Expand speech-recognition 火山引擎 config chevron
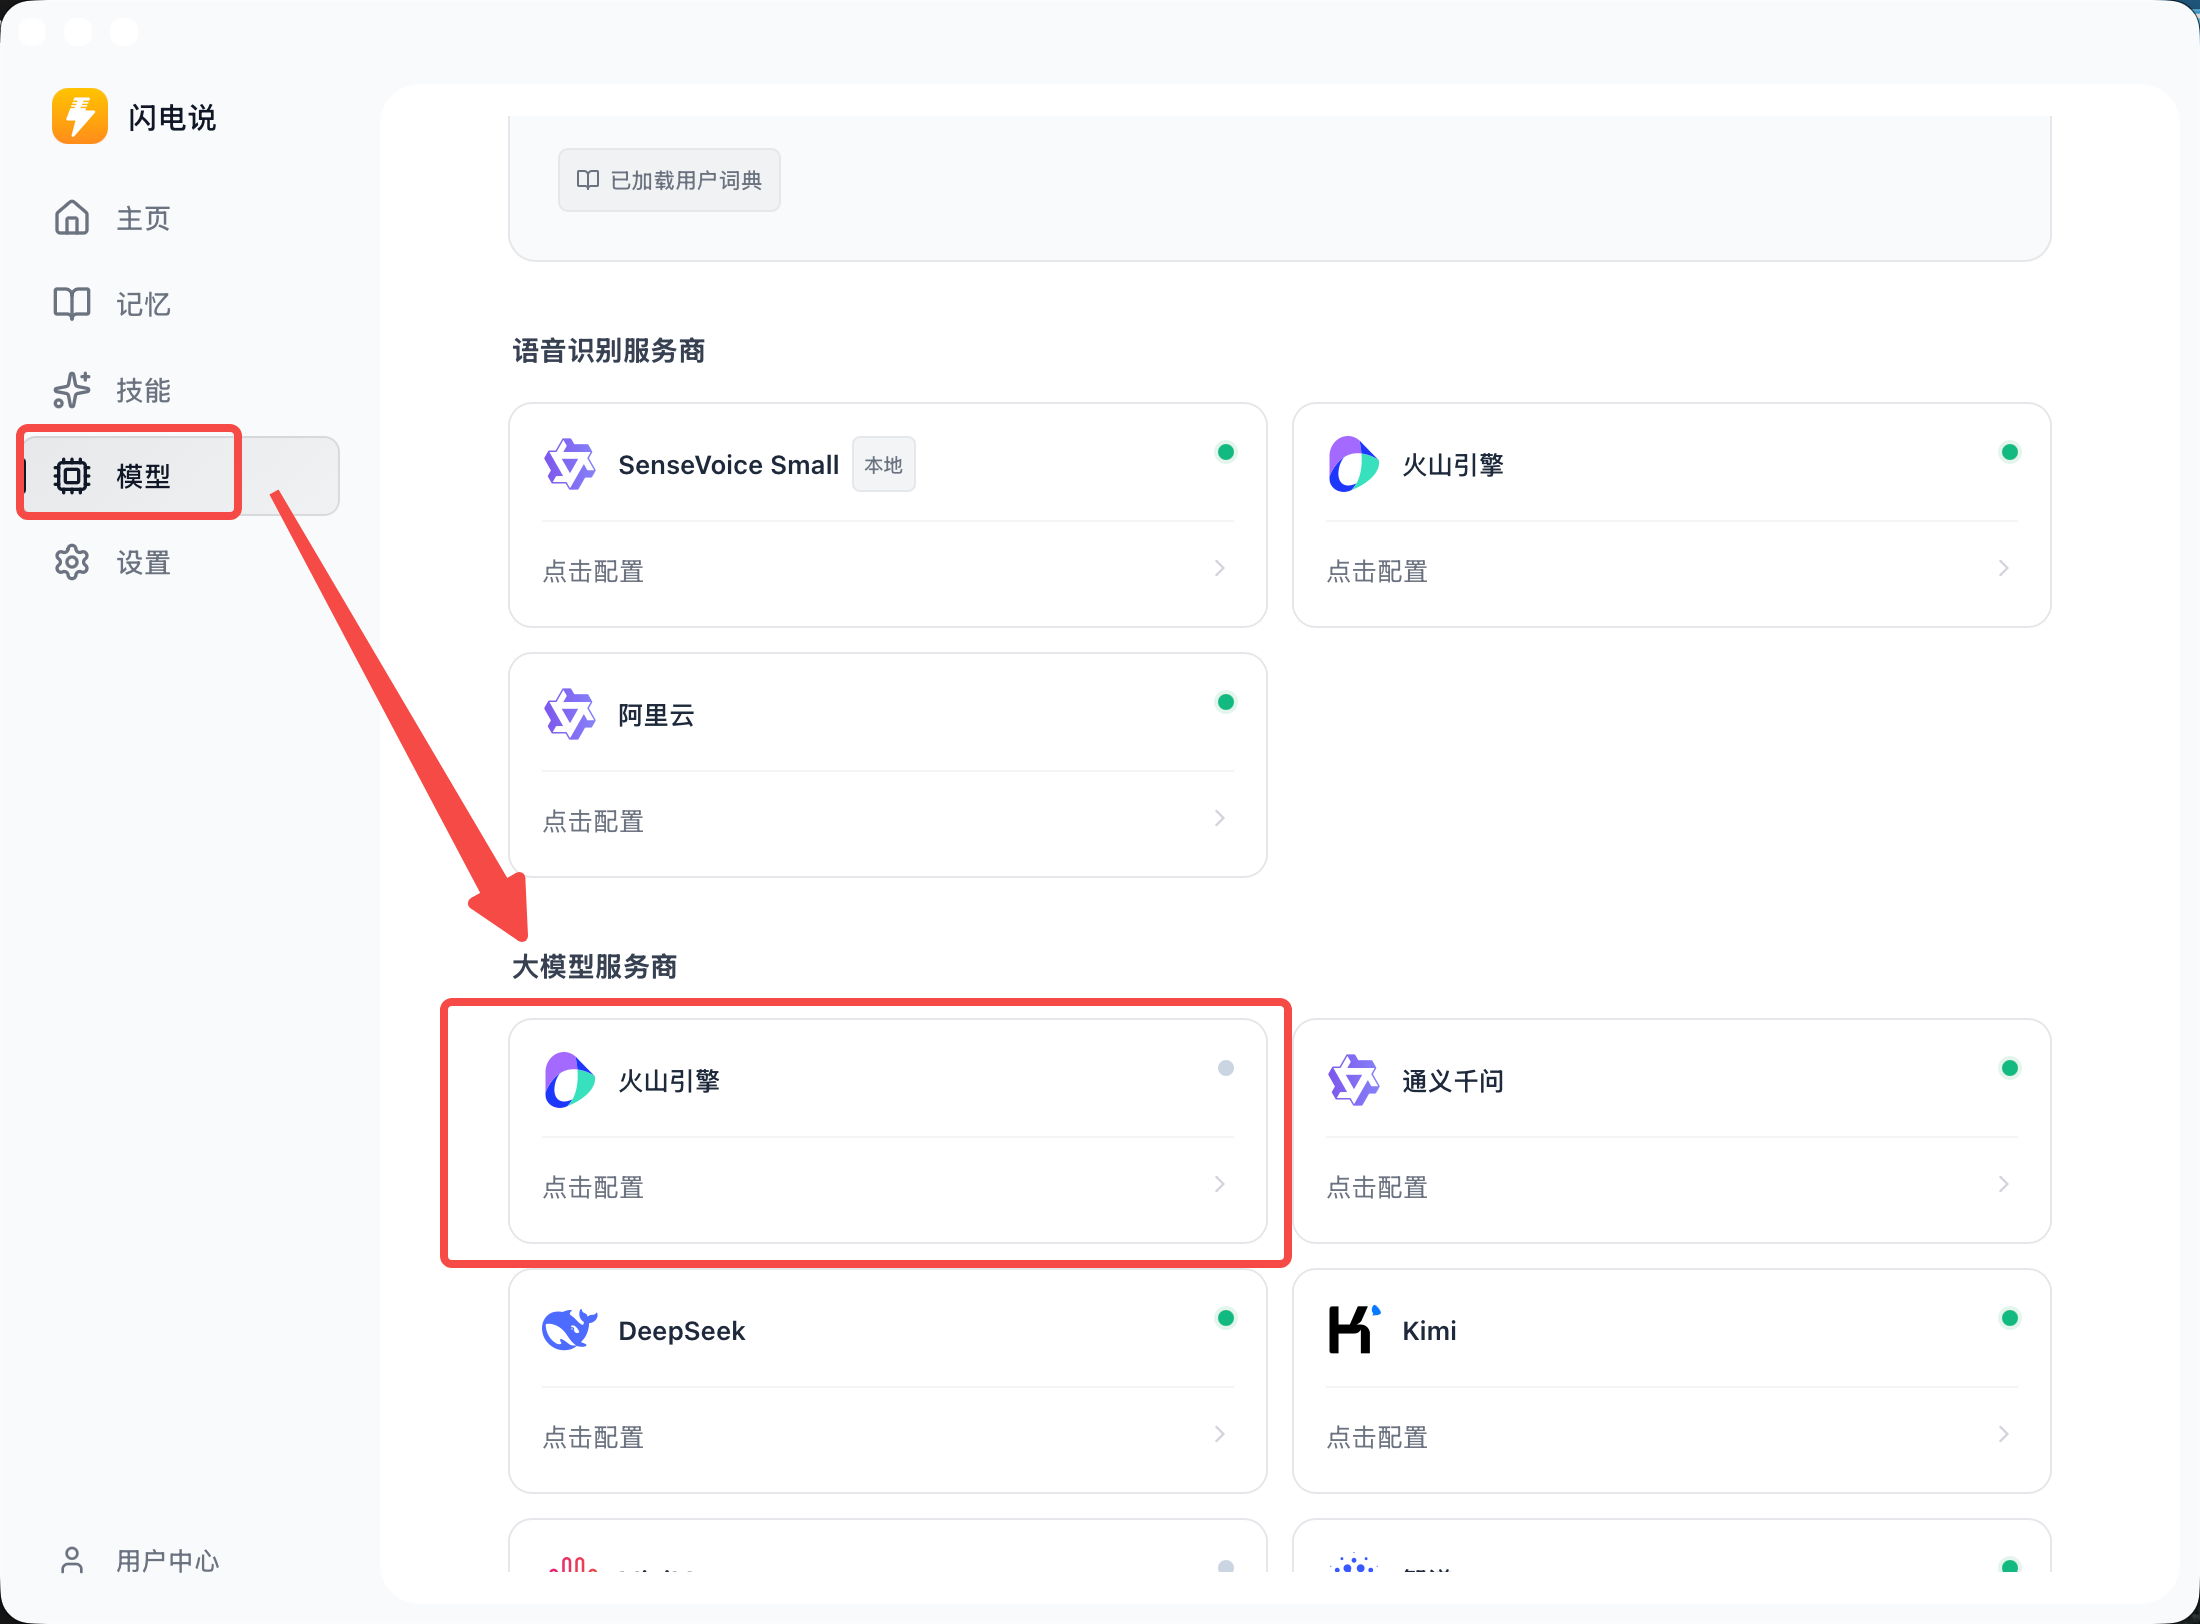Viewport: 2200px width, 1624px height. 2003,568
